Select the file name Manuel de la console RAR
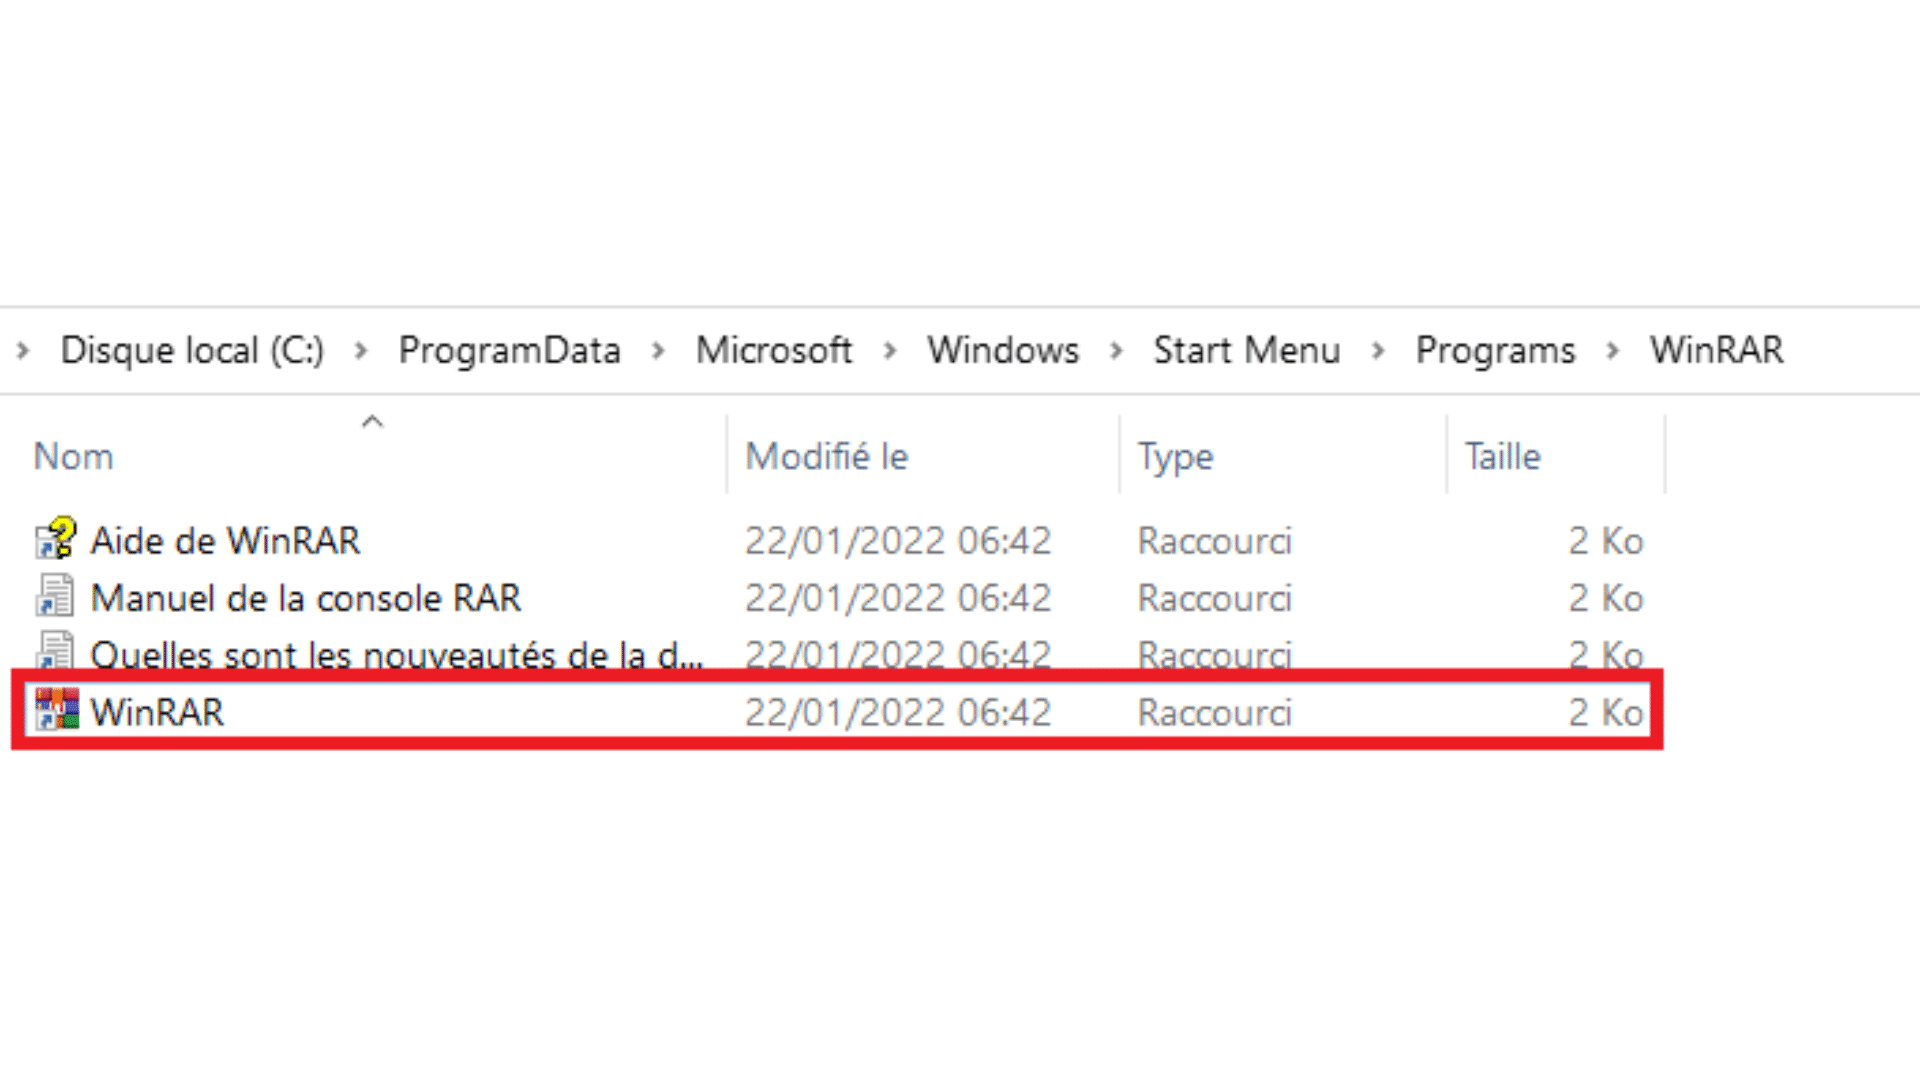This screenshot has height=1080, width=1920. (x=306, y=598)
